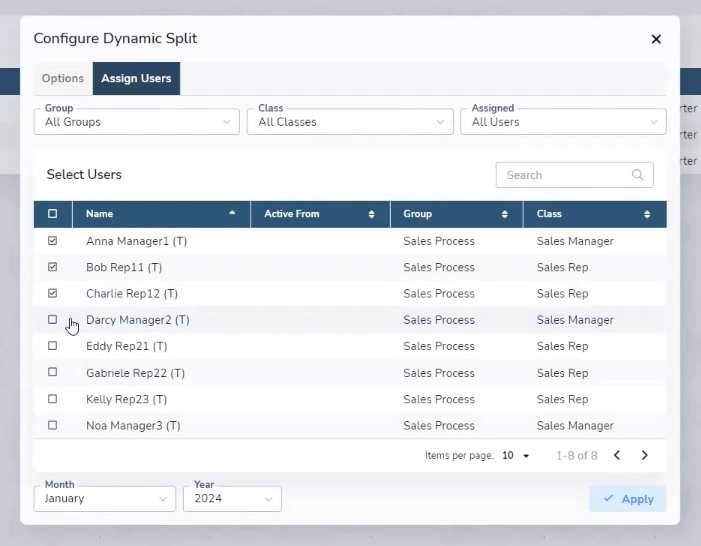Click Sales Process group in Kelly row
Image resolution: width=701 pixels, height=546 pixels.
[439, 399]
